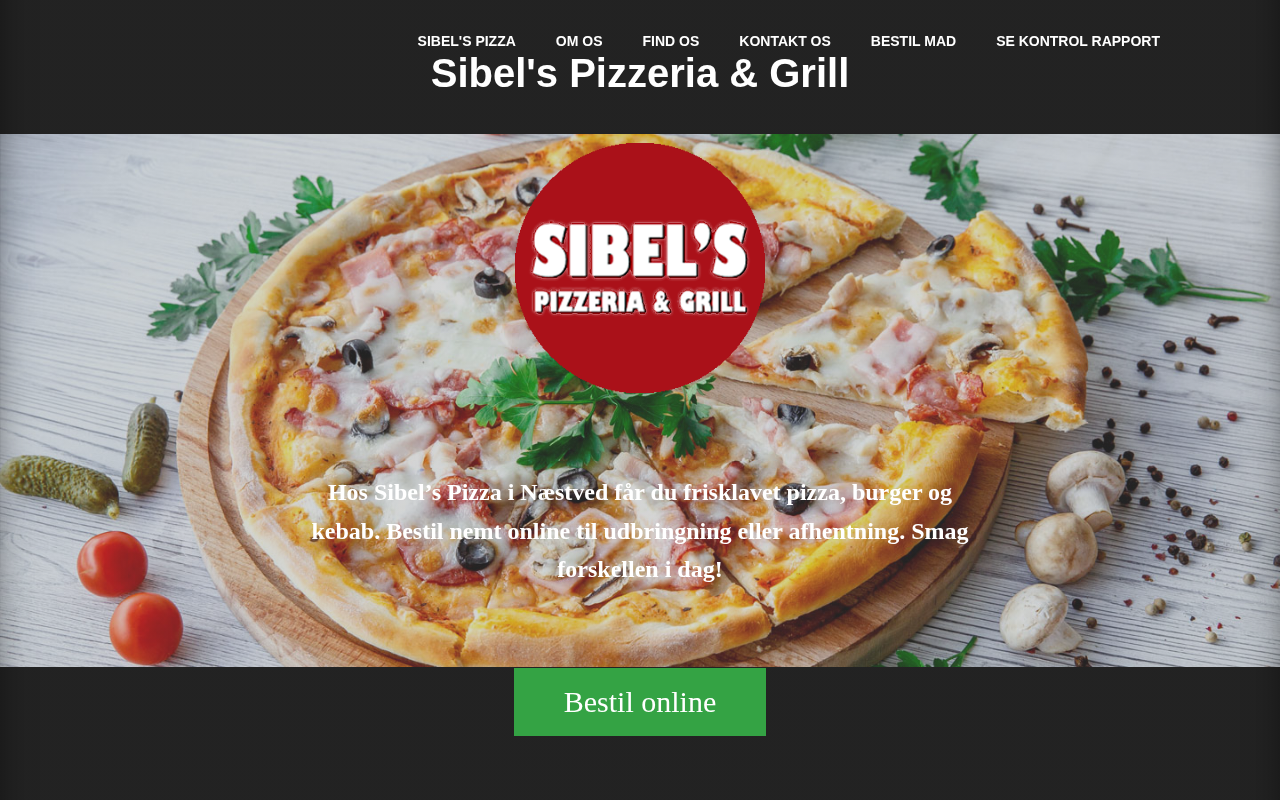Click the two red tomatoes in photo
The width and height of the screenshot is (1280, 800).
click(130, 597)
